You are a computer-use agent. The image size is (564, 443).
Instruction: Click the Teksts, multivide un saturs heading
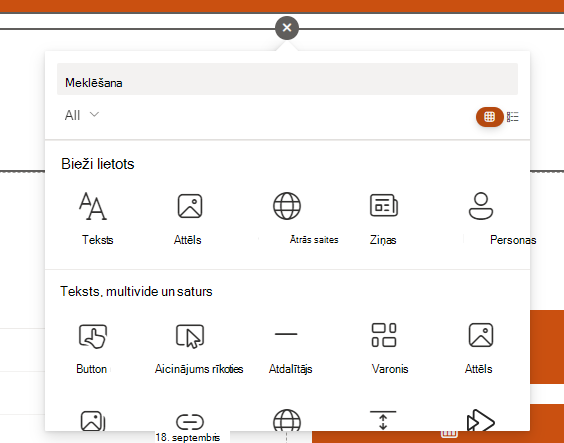tap(136, 291)
